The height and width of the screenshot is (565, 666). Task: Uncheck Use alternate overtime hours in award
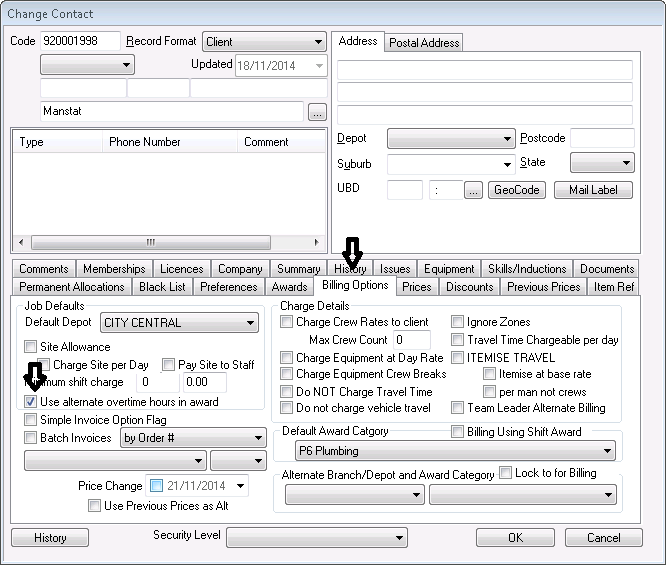point(32,401)
